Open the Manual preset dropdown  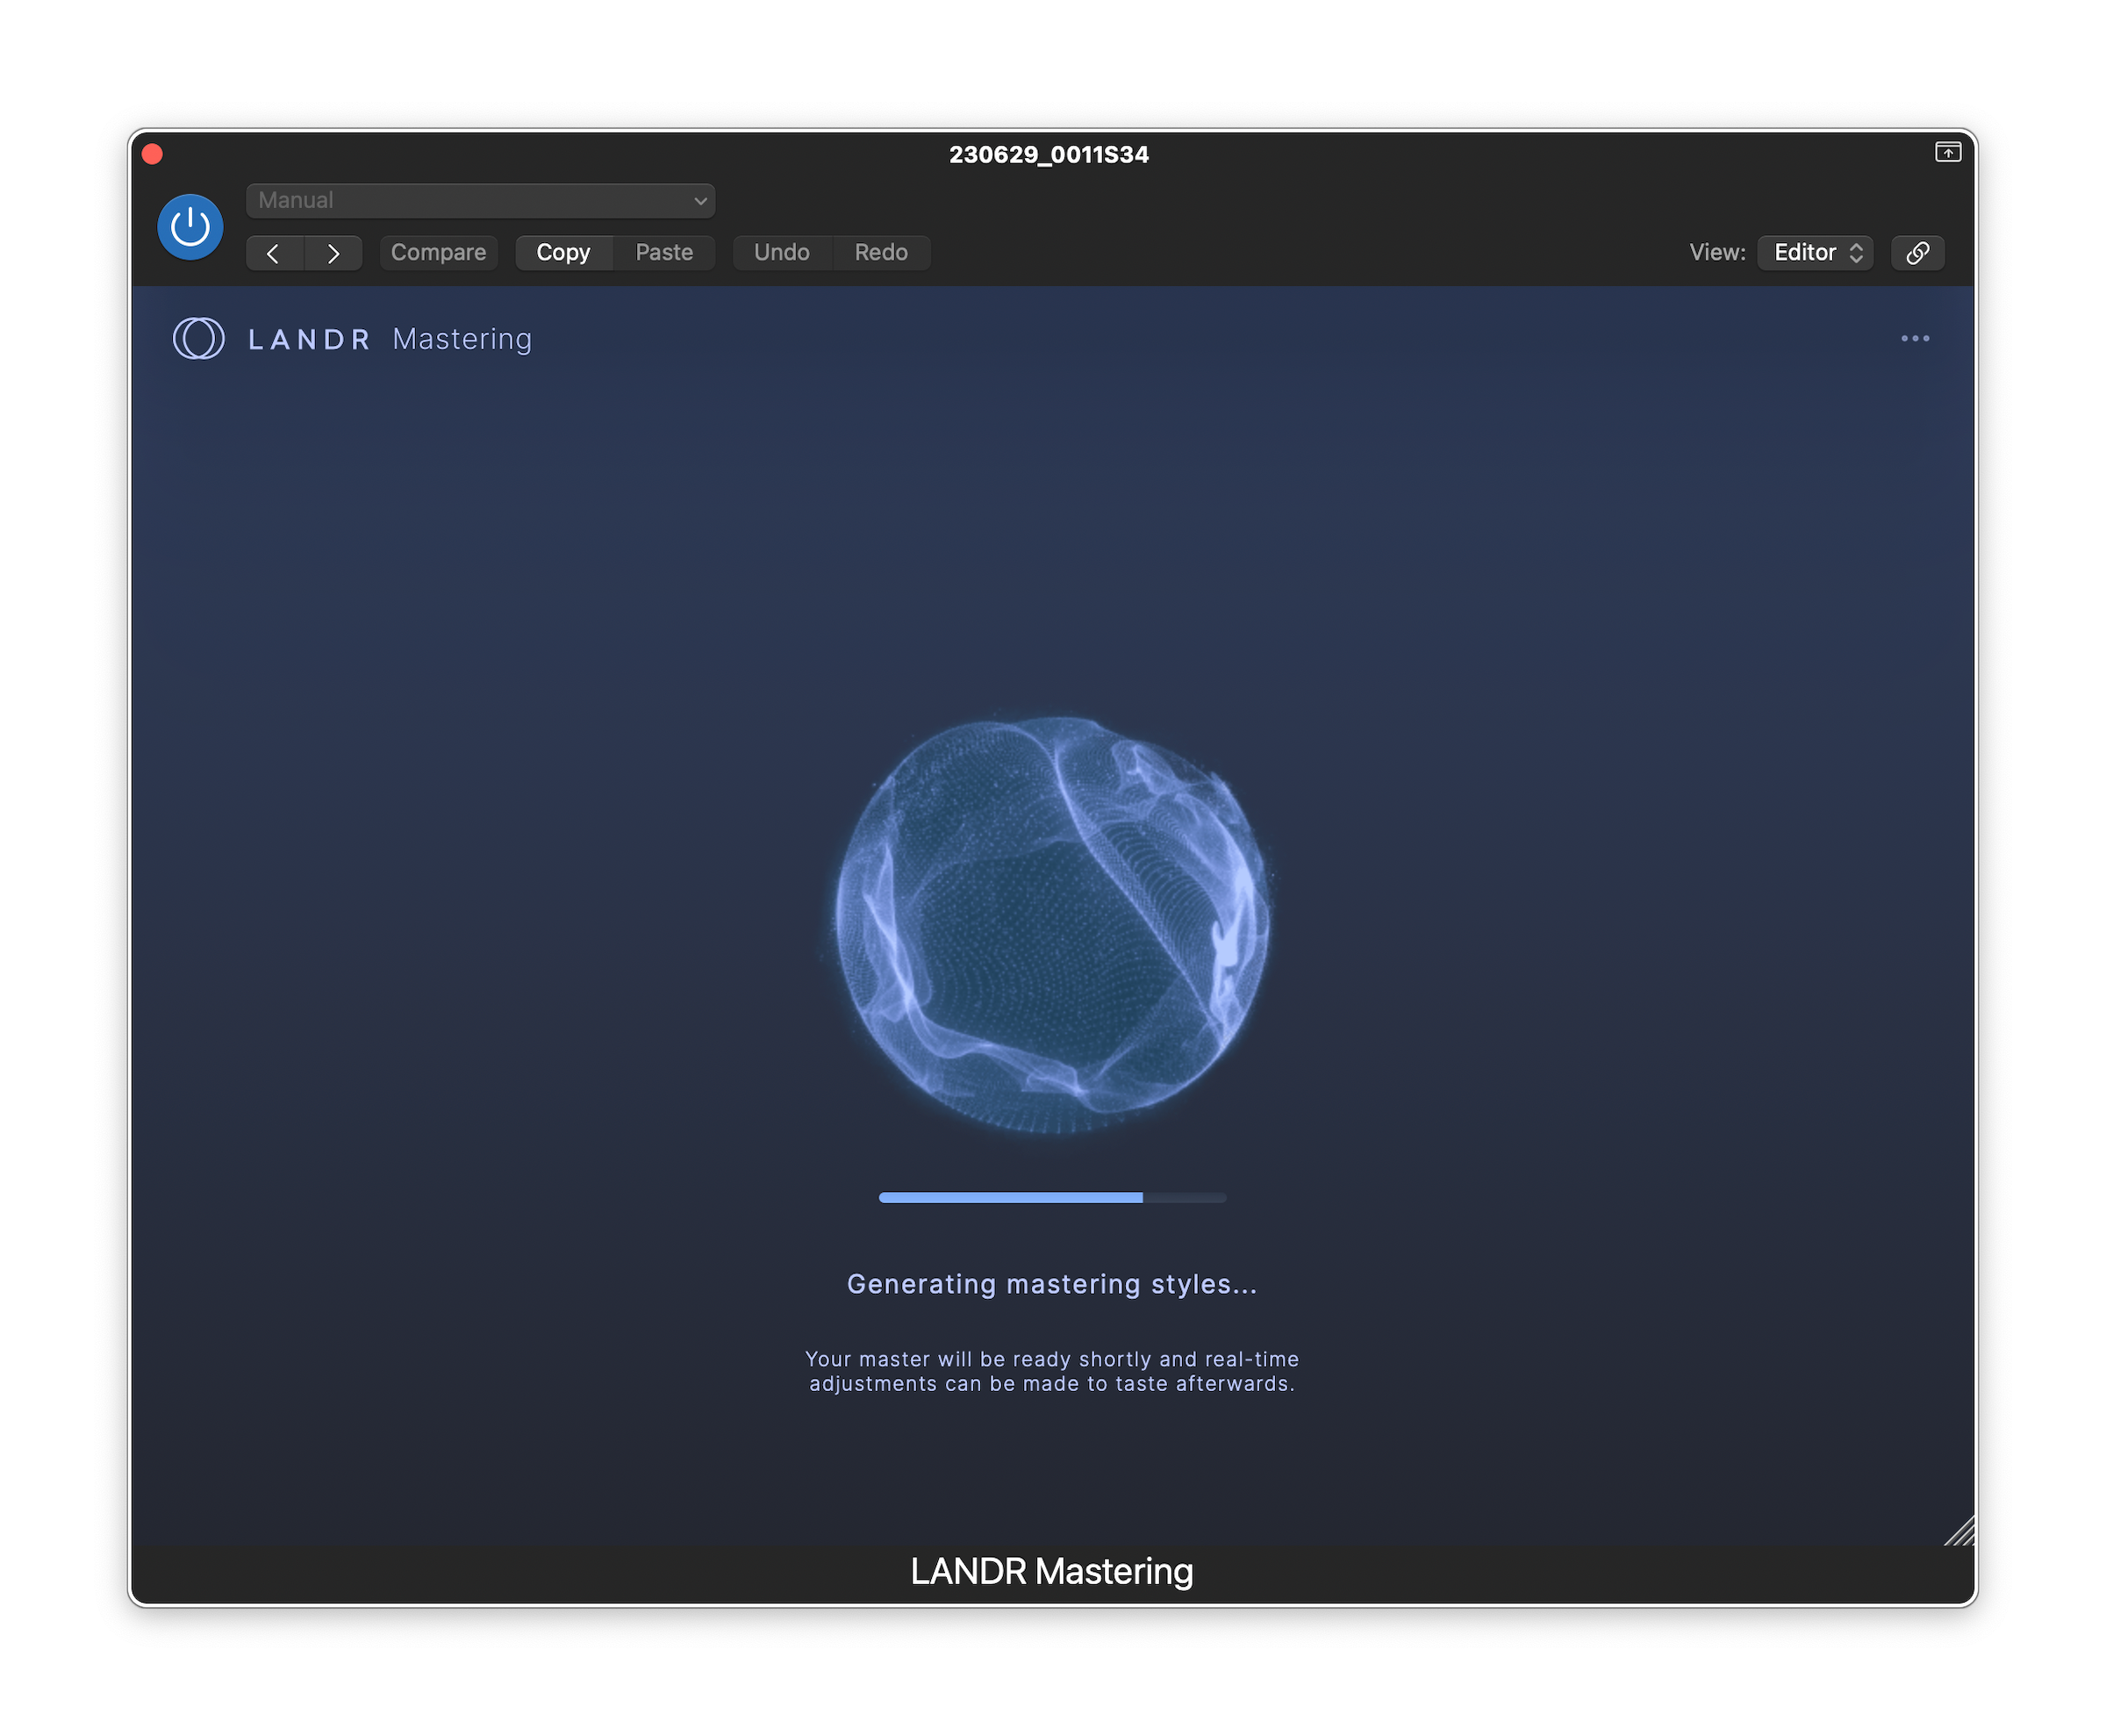(x=479, y=200)
